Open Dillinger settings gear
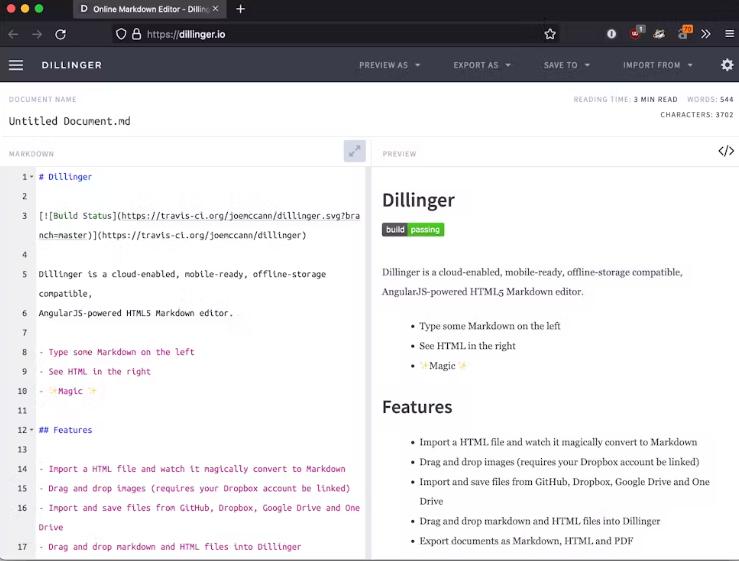Viewport: 739px width, 561px height. (x=727, y=65)
